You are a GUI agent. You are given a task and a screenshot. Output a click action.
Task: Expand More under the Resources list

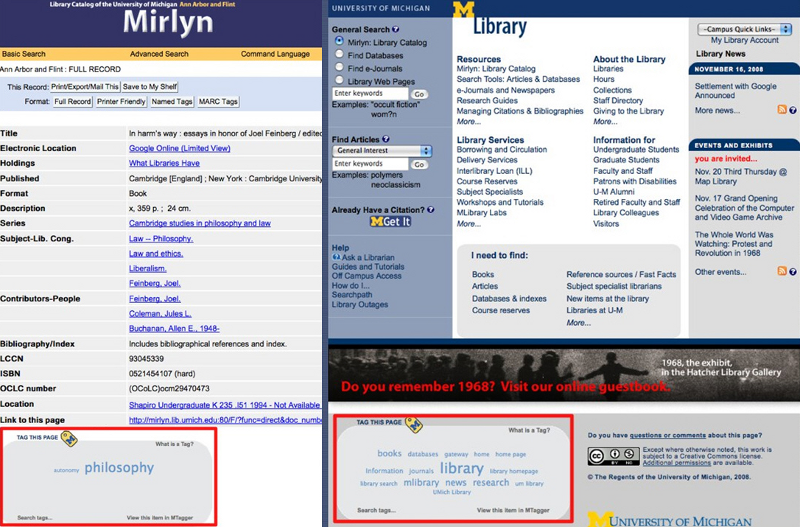coord(468,121)
